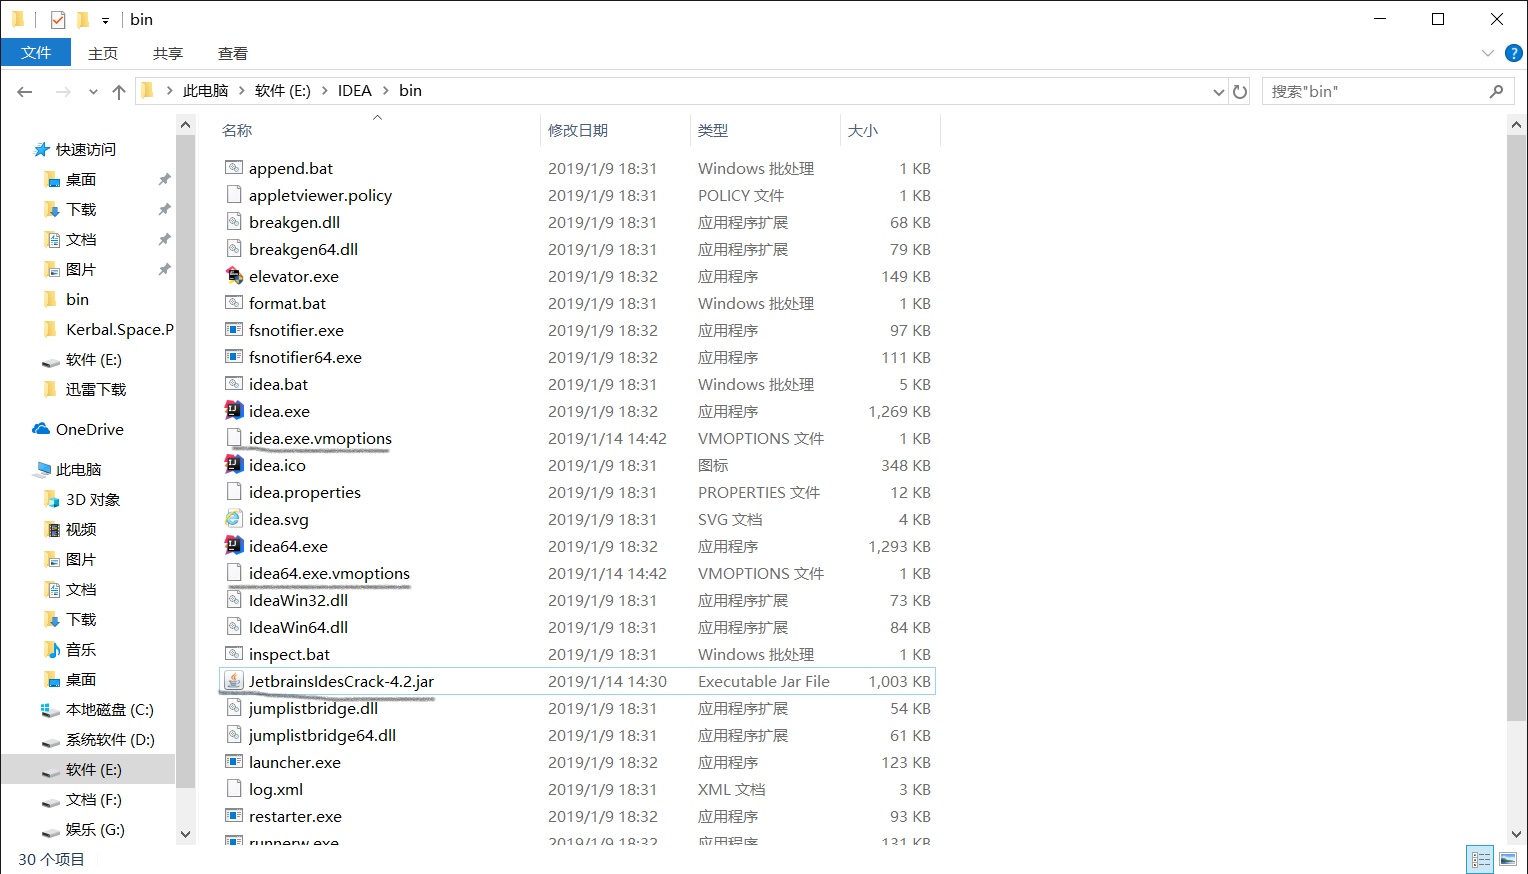The width and height of the screenshot is (1528, 874).
Task: Click the append.bat batch file icon
Action: pos(234,168)
